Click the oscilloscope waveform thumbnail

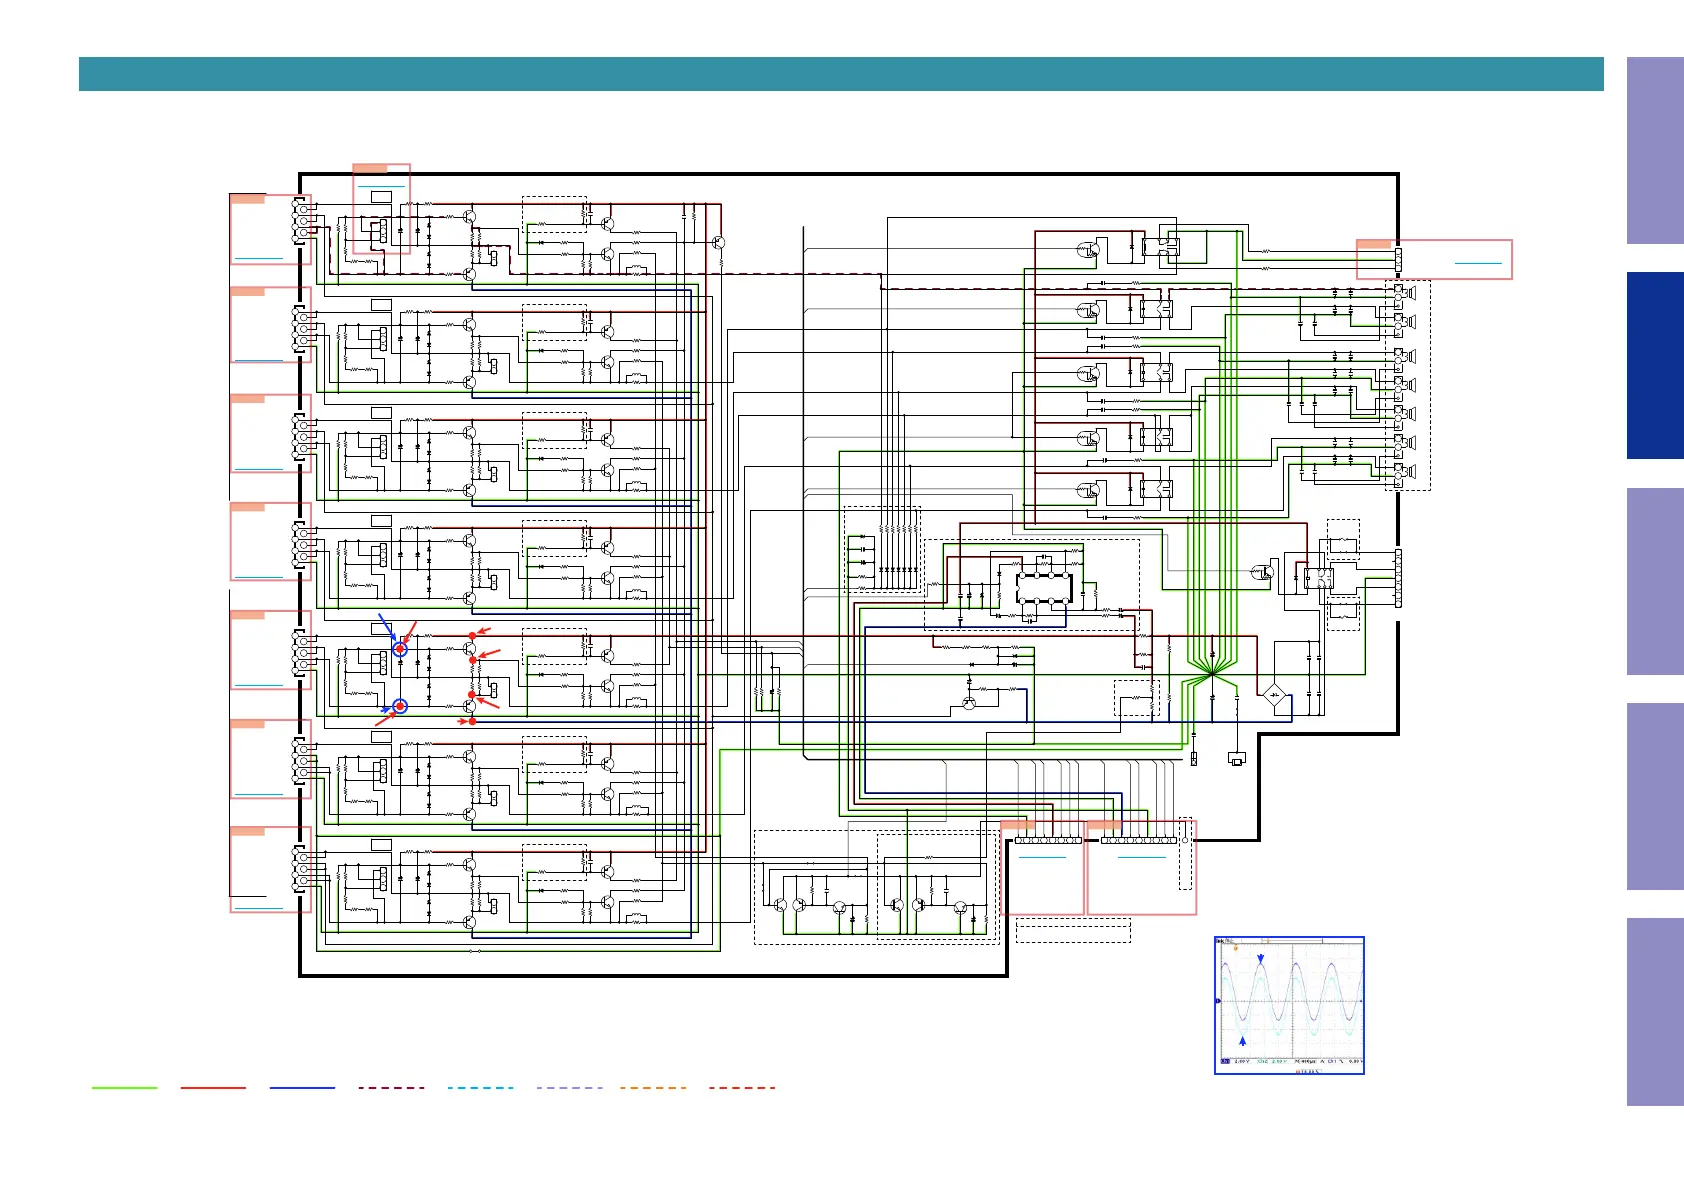tap(1289, 1005)
